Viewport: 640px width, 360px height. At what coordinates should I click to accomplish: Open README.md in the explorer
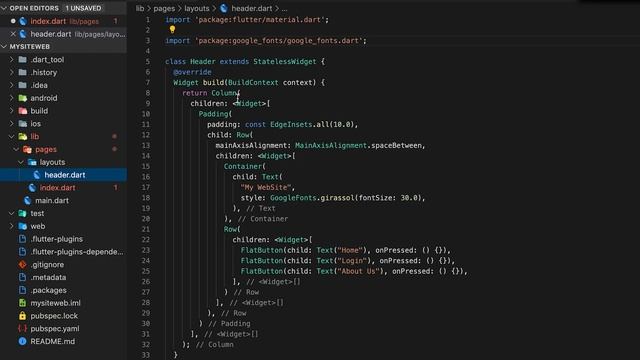tap(63, 341)
